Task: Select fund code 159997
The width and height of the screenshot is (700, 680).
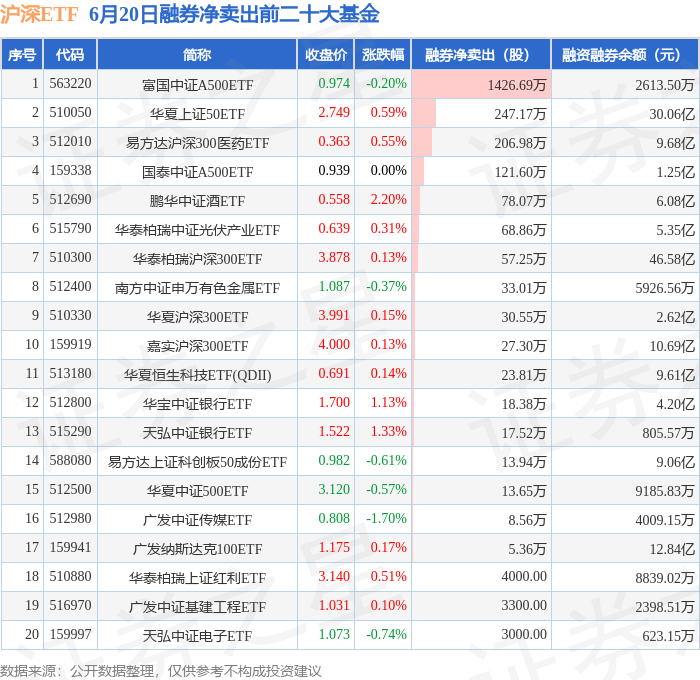Action: pos(70,634)
